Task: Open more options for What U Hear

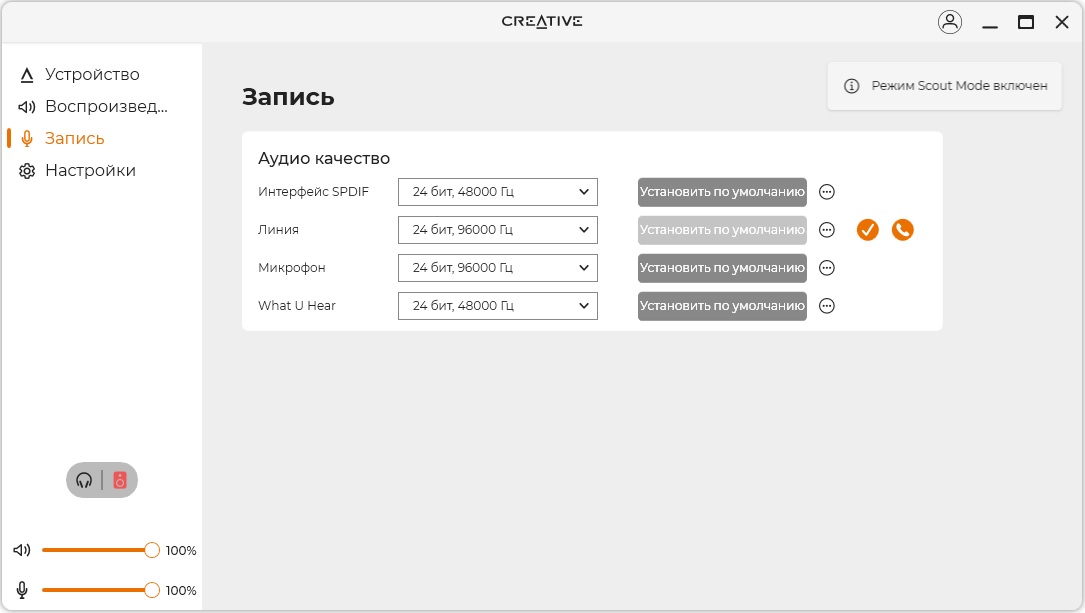Action: (x=827, y=306)
